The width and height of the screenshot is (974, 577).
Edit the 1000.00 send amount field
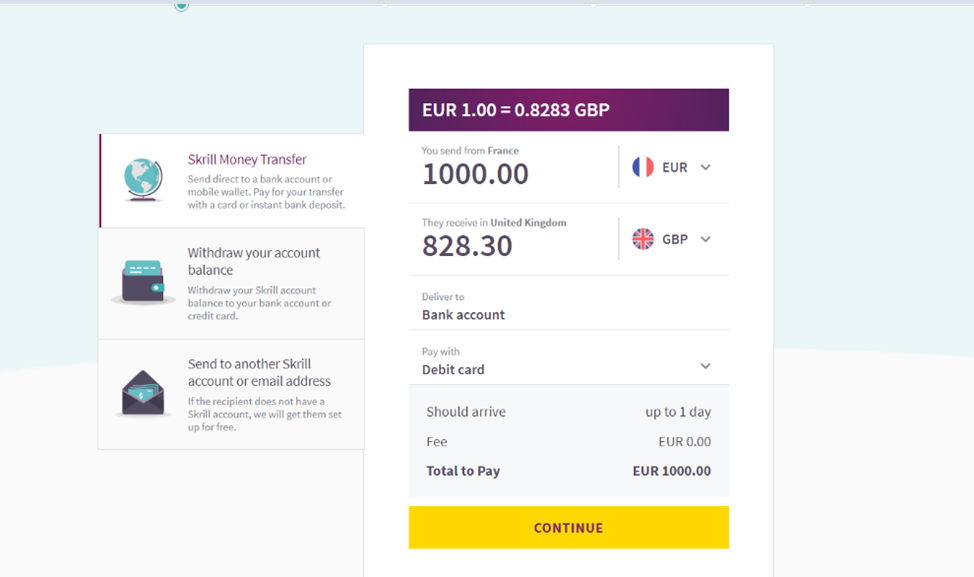(476, 174)
